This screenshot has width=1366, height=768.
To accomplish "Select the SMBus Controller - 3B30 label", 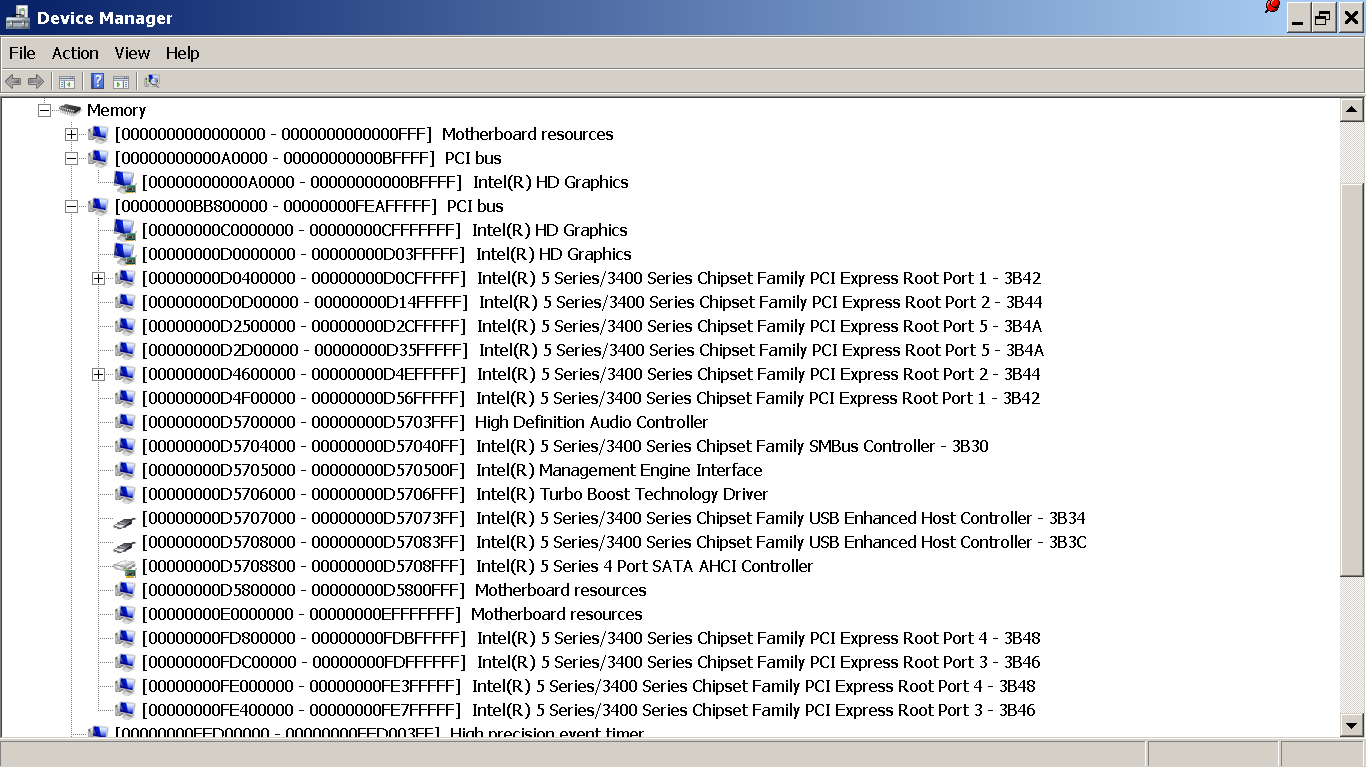I will [x=565, y=446].
